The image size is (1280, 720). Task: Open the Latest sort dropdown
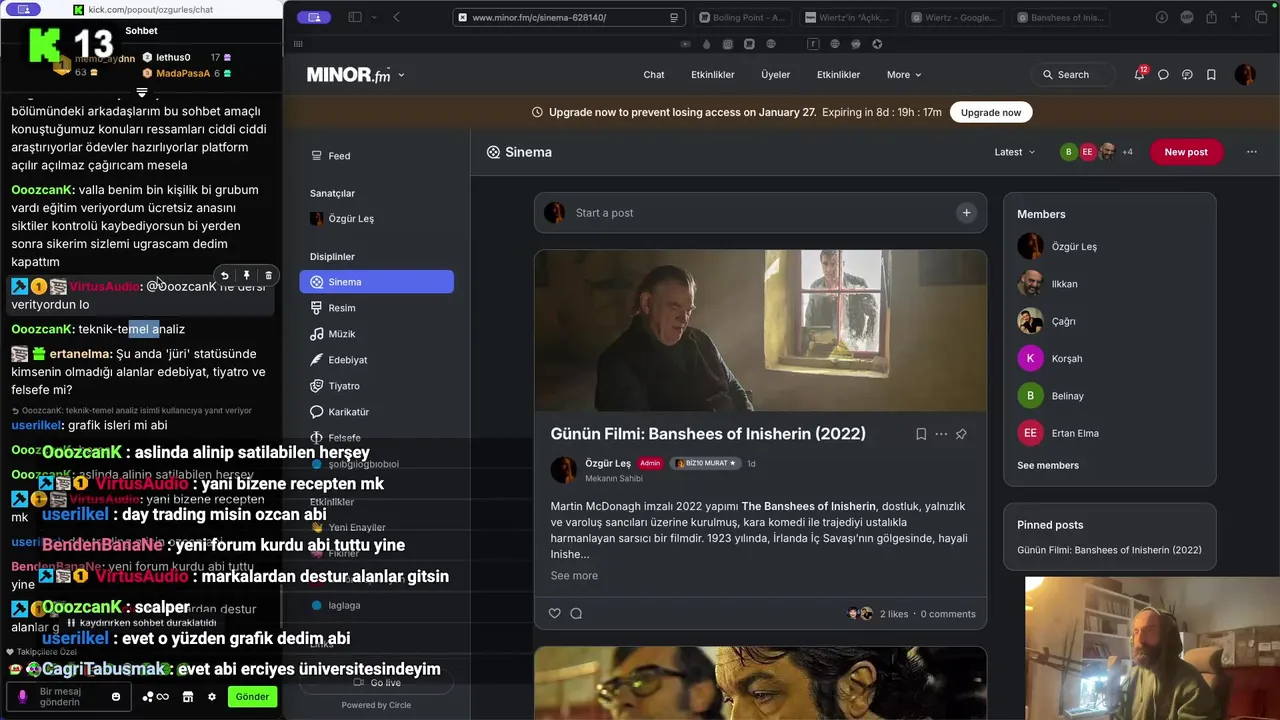[x=1015, y=152]
